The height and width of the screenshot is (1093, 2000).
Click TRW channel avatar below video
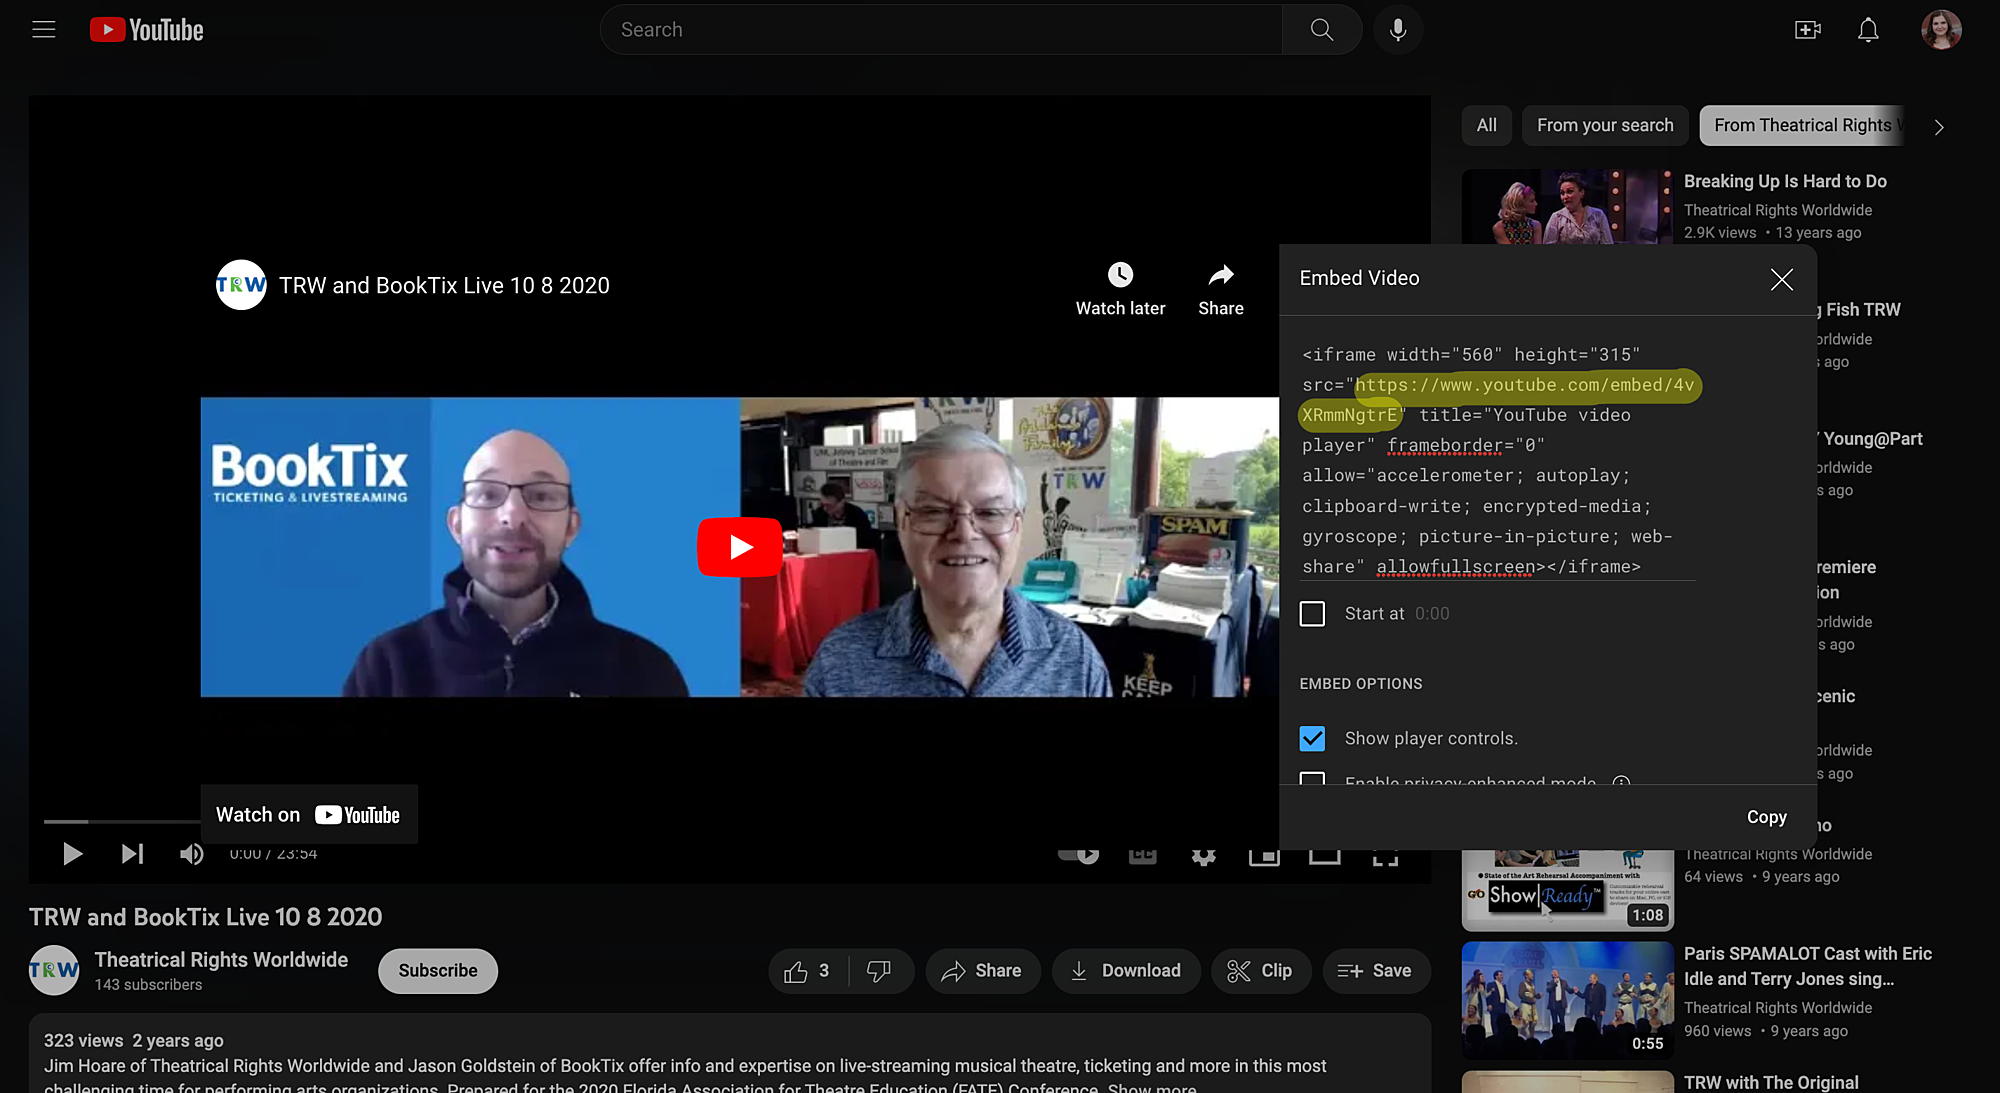(x=54, y=970)
